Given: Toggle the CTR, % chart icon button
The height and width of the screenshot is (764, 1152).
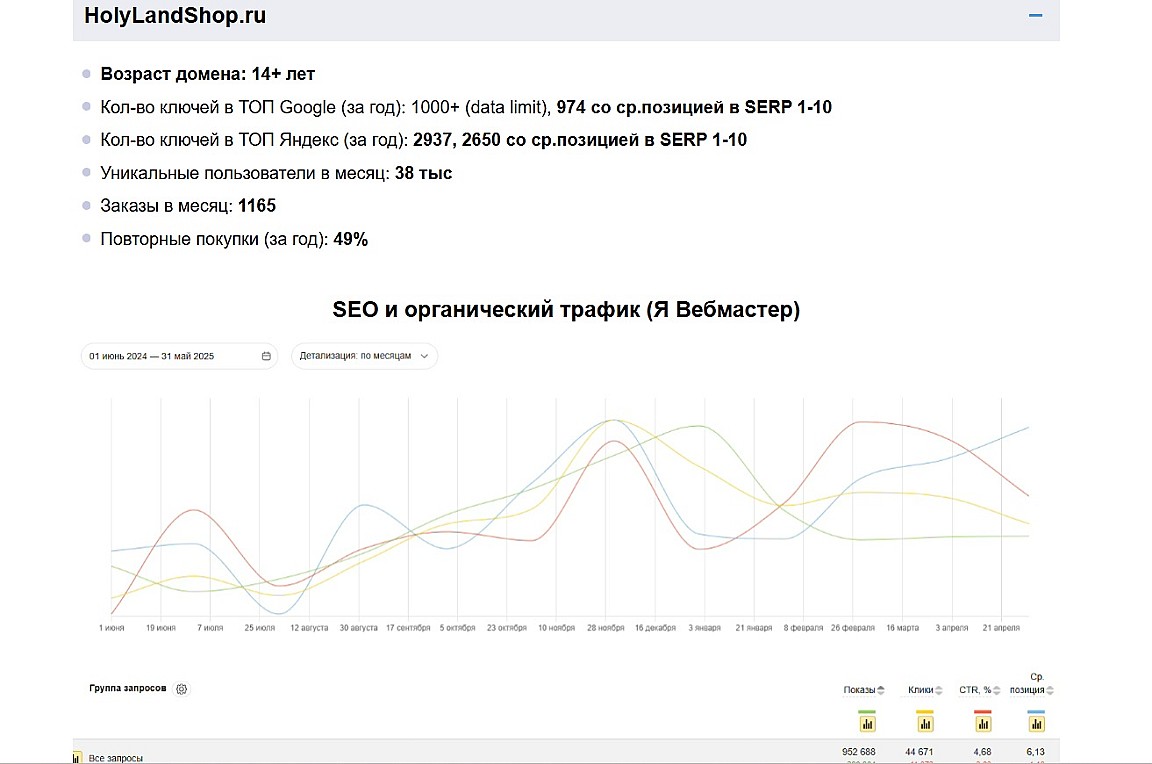Looking at the screenshot, I should pos(983,722).
